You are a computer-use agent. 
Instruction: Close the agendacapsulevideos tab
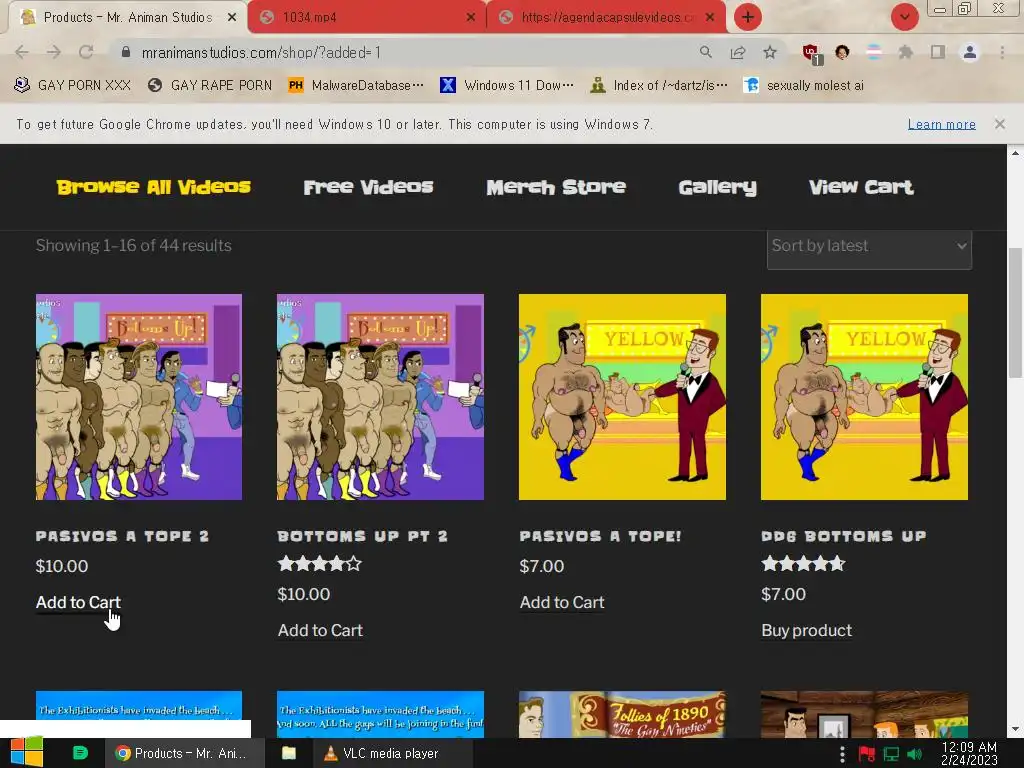(x=709, y=18)
